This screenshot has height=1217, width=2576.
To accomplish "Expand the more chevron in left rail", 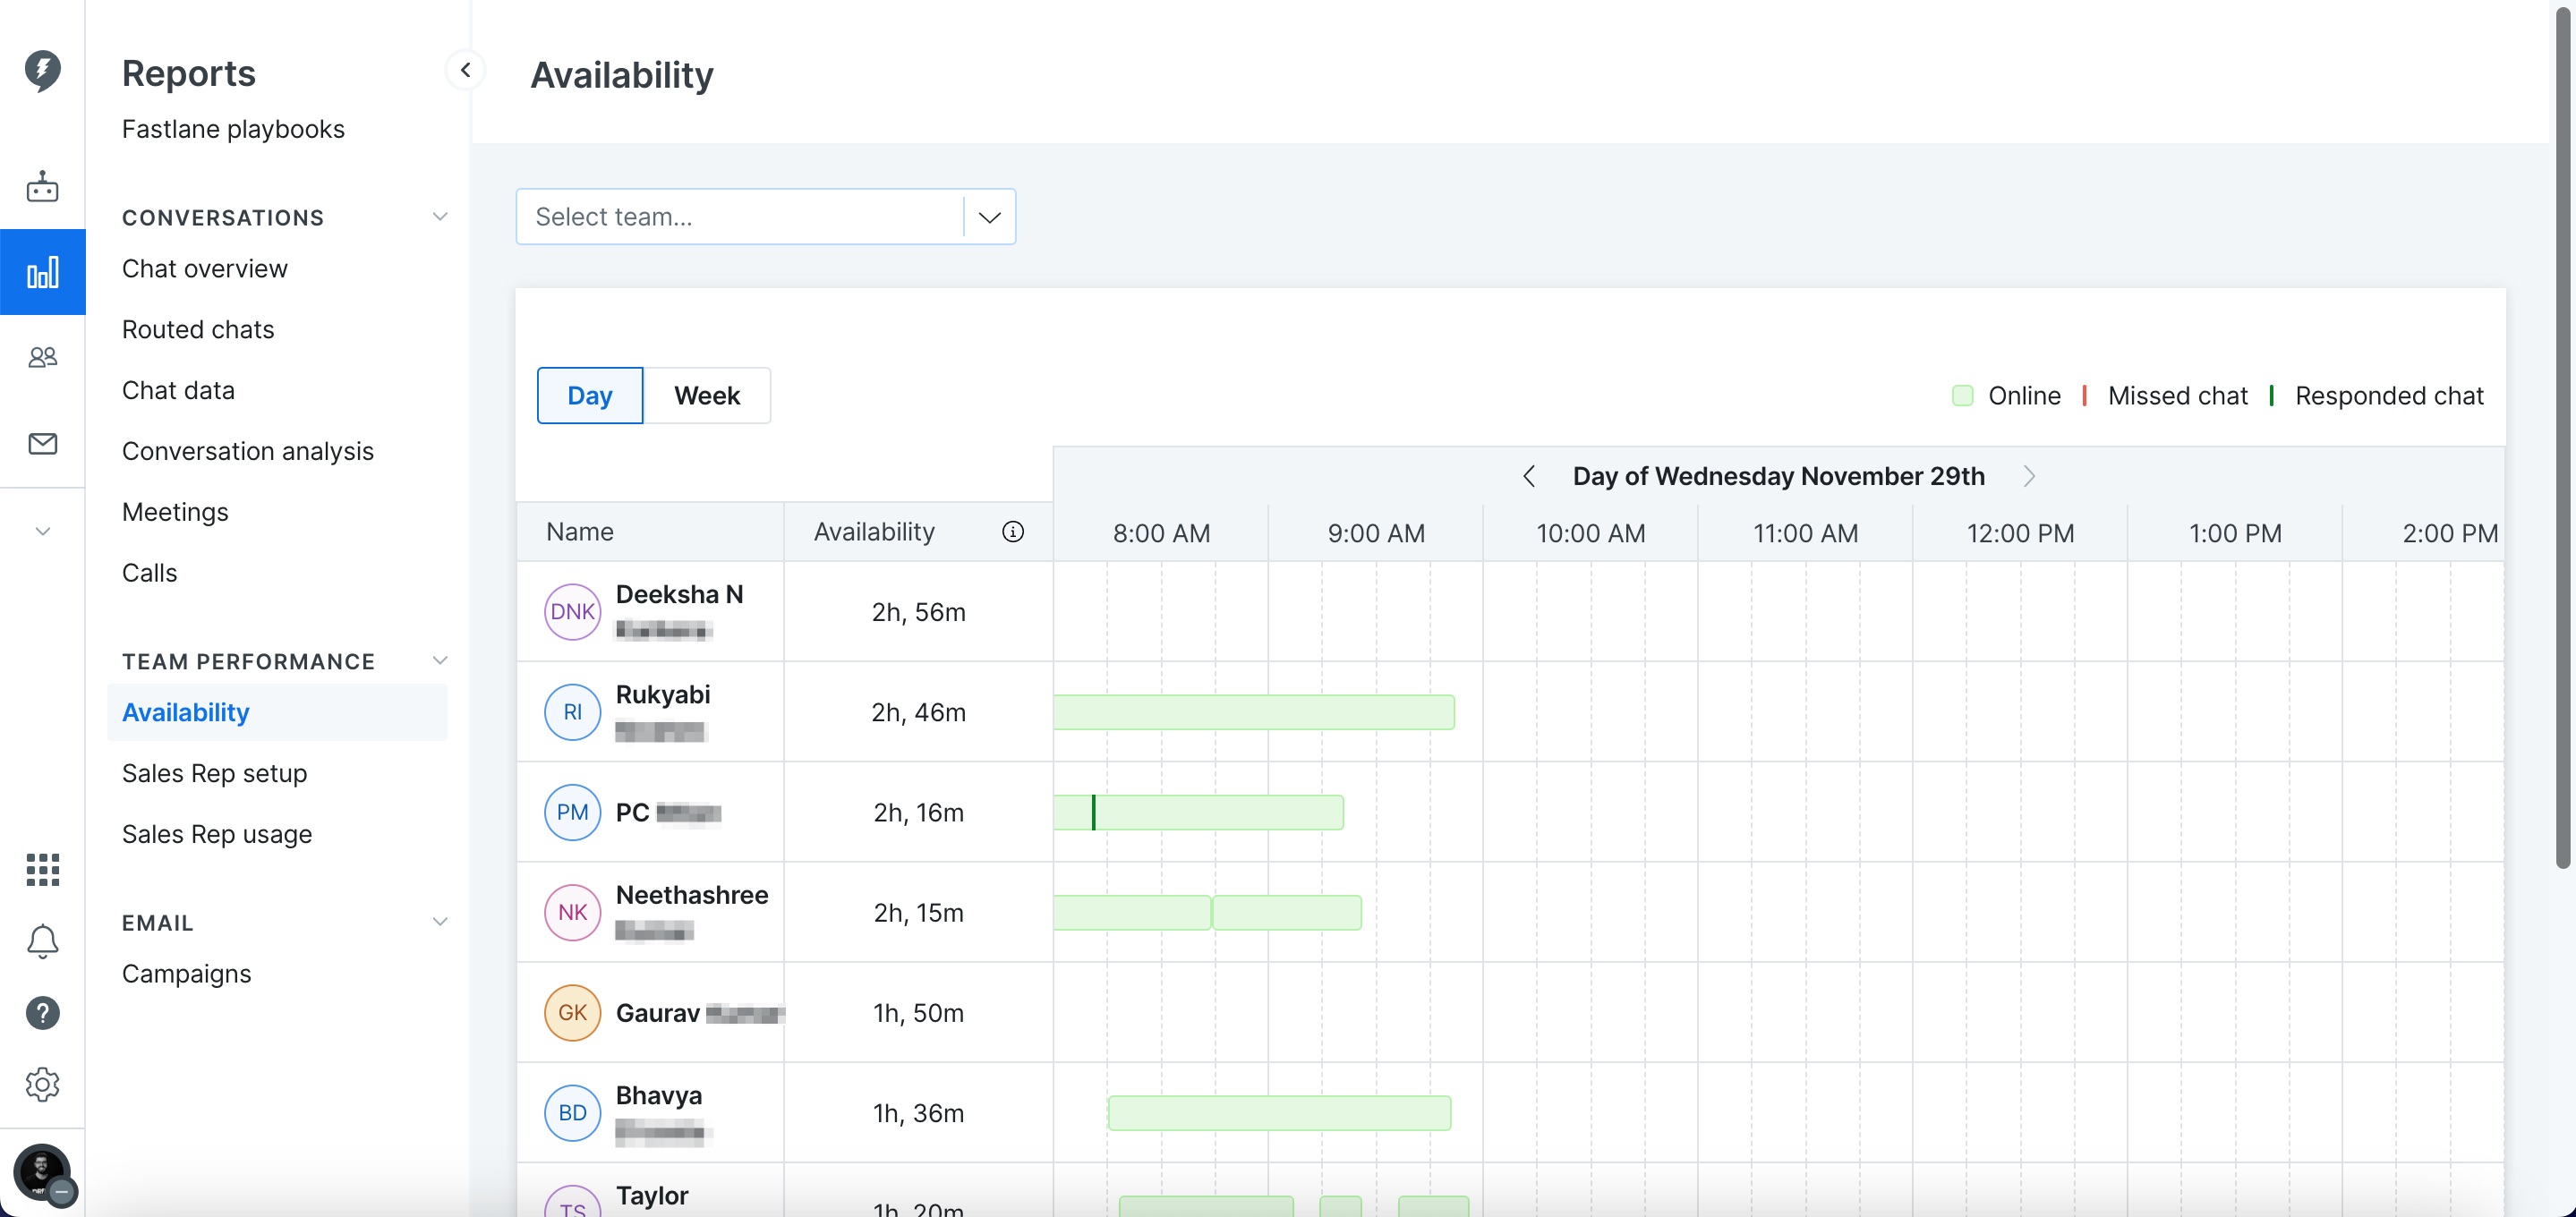I will pos(42,531).
